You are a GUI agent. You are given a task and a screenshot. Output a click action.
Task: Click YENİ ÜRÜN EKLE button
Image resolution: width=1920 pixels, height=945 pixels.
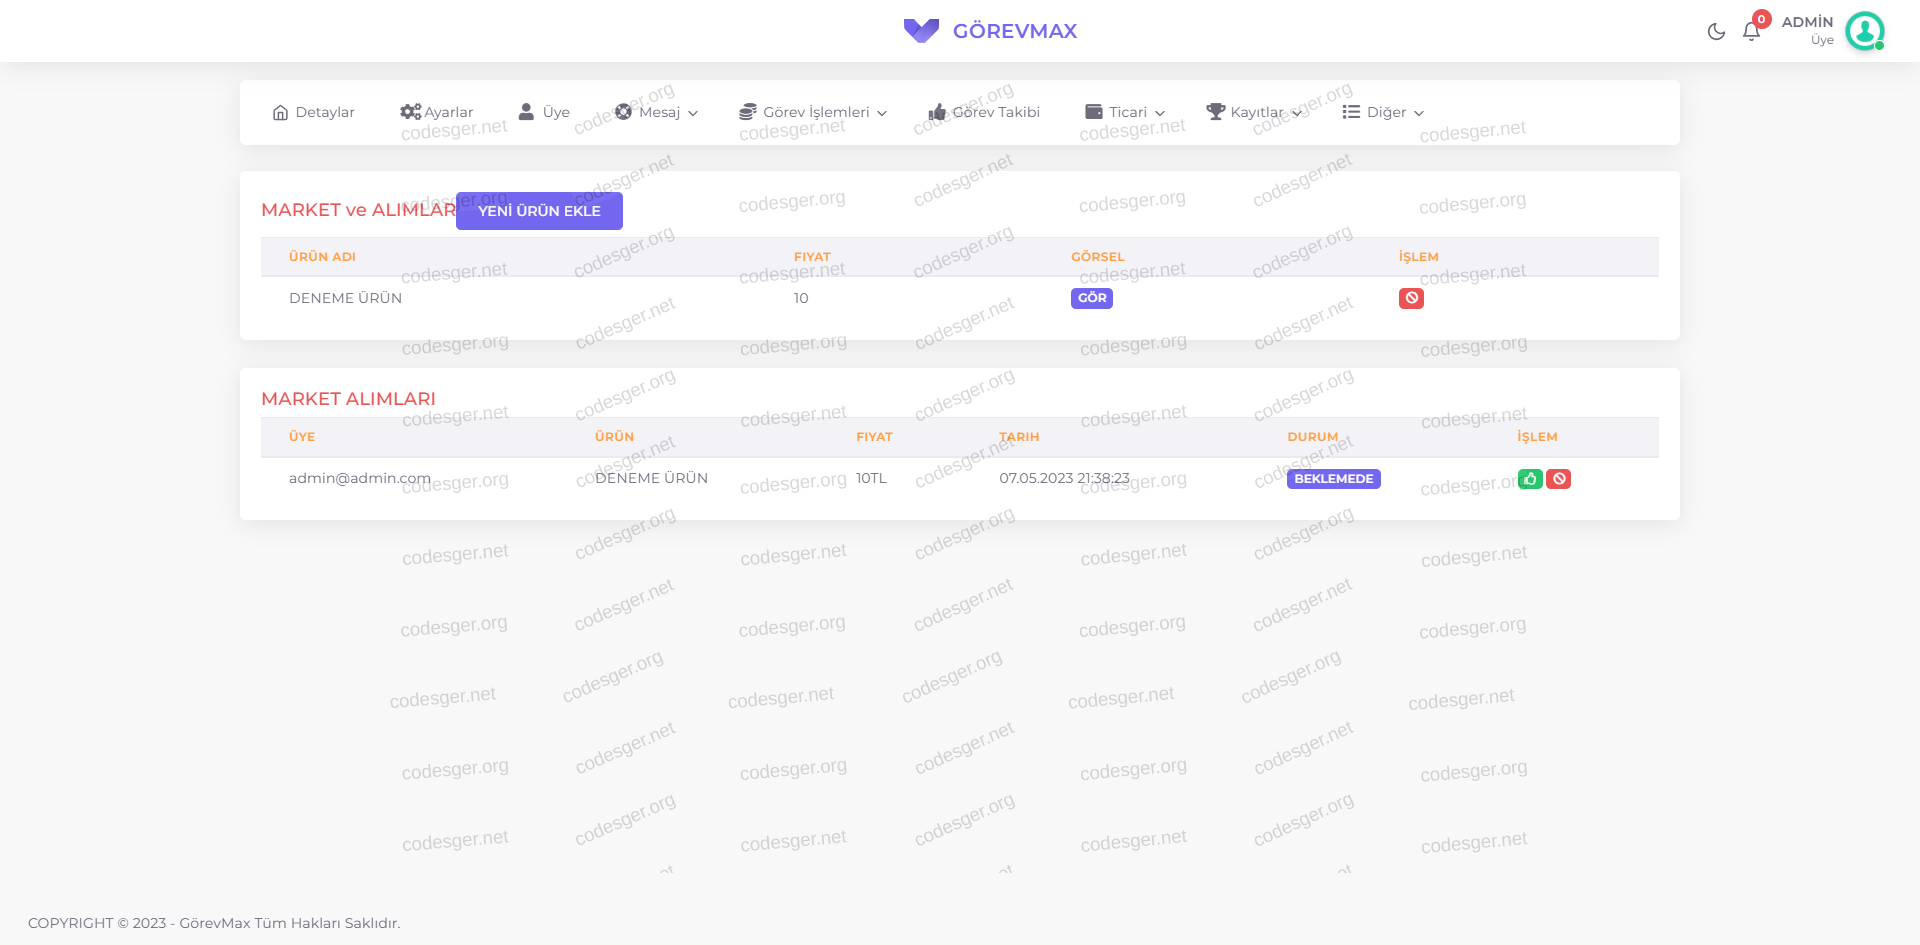pyautogui.click(x=539, y=211)
